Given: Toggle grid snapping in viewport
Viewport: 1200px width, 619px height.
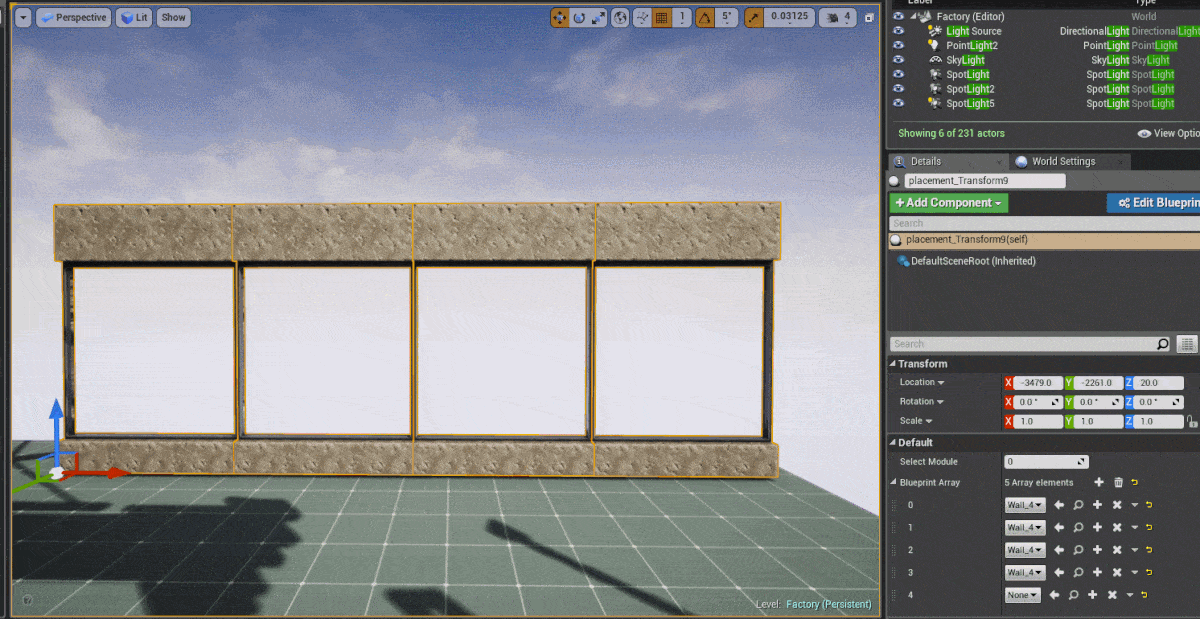Looking at the screenshot, I should click(x=662, y=17).
